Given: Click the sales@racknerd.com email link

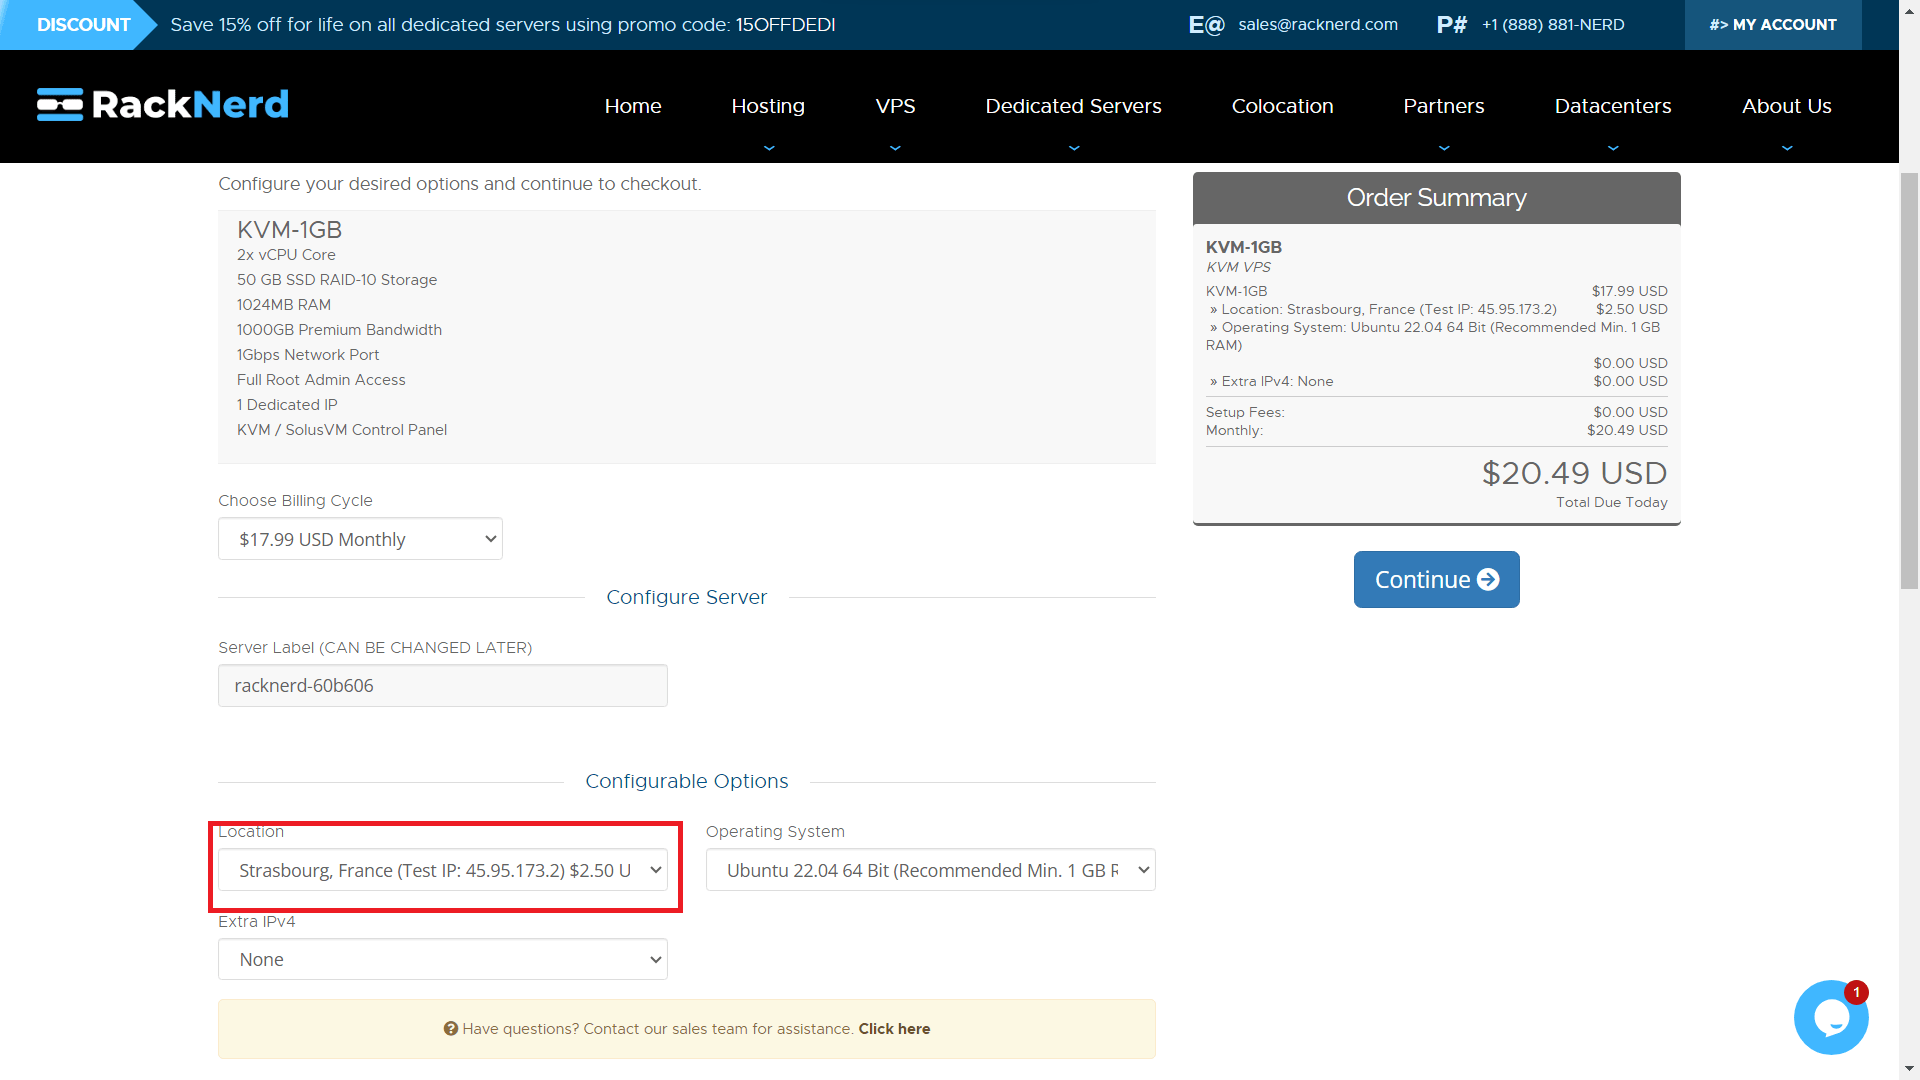Looking at the screenshot, I should pos(1318,25).
